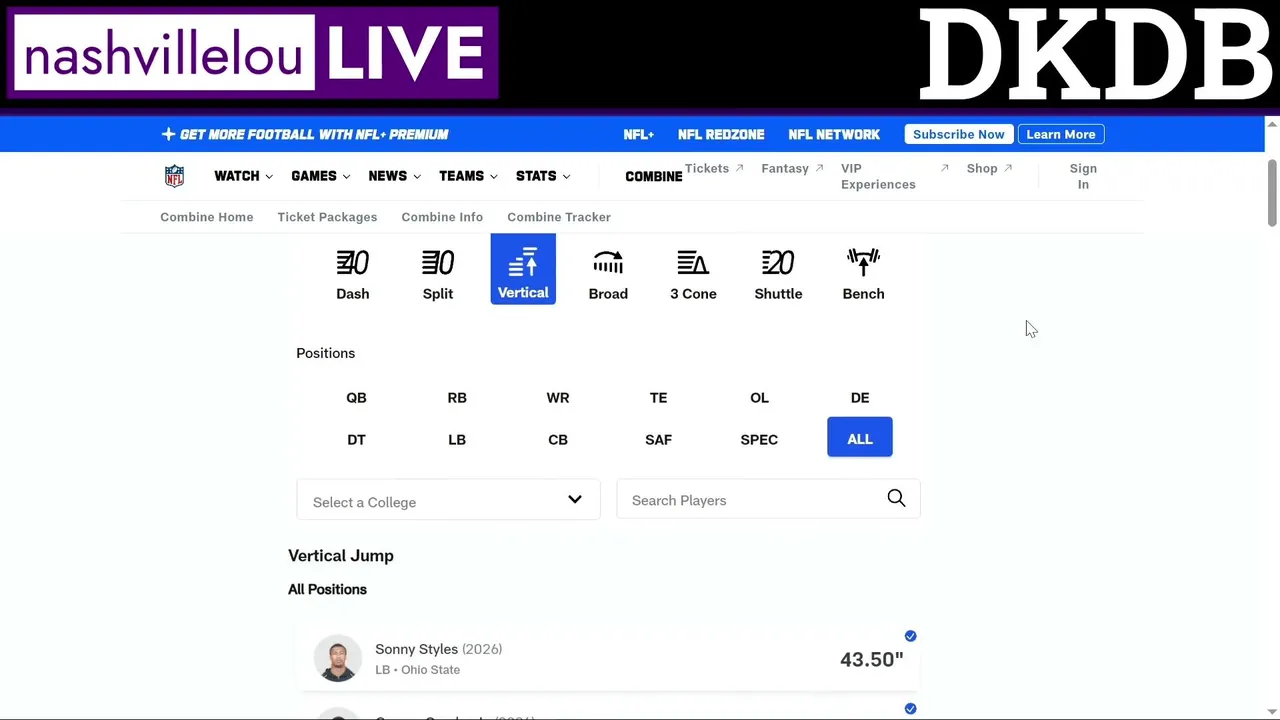The image size is (1280, 720).
Task: Filter by SAF position
Action: pos(658,440)
